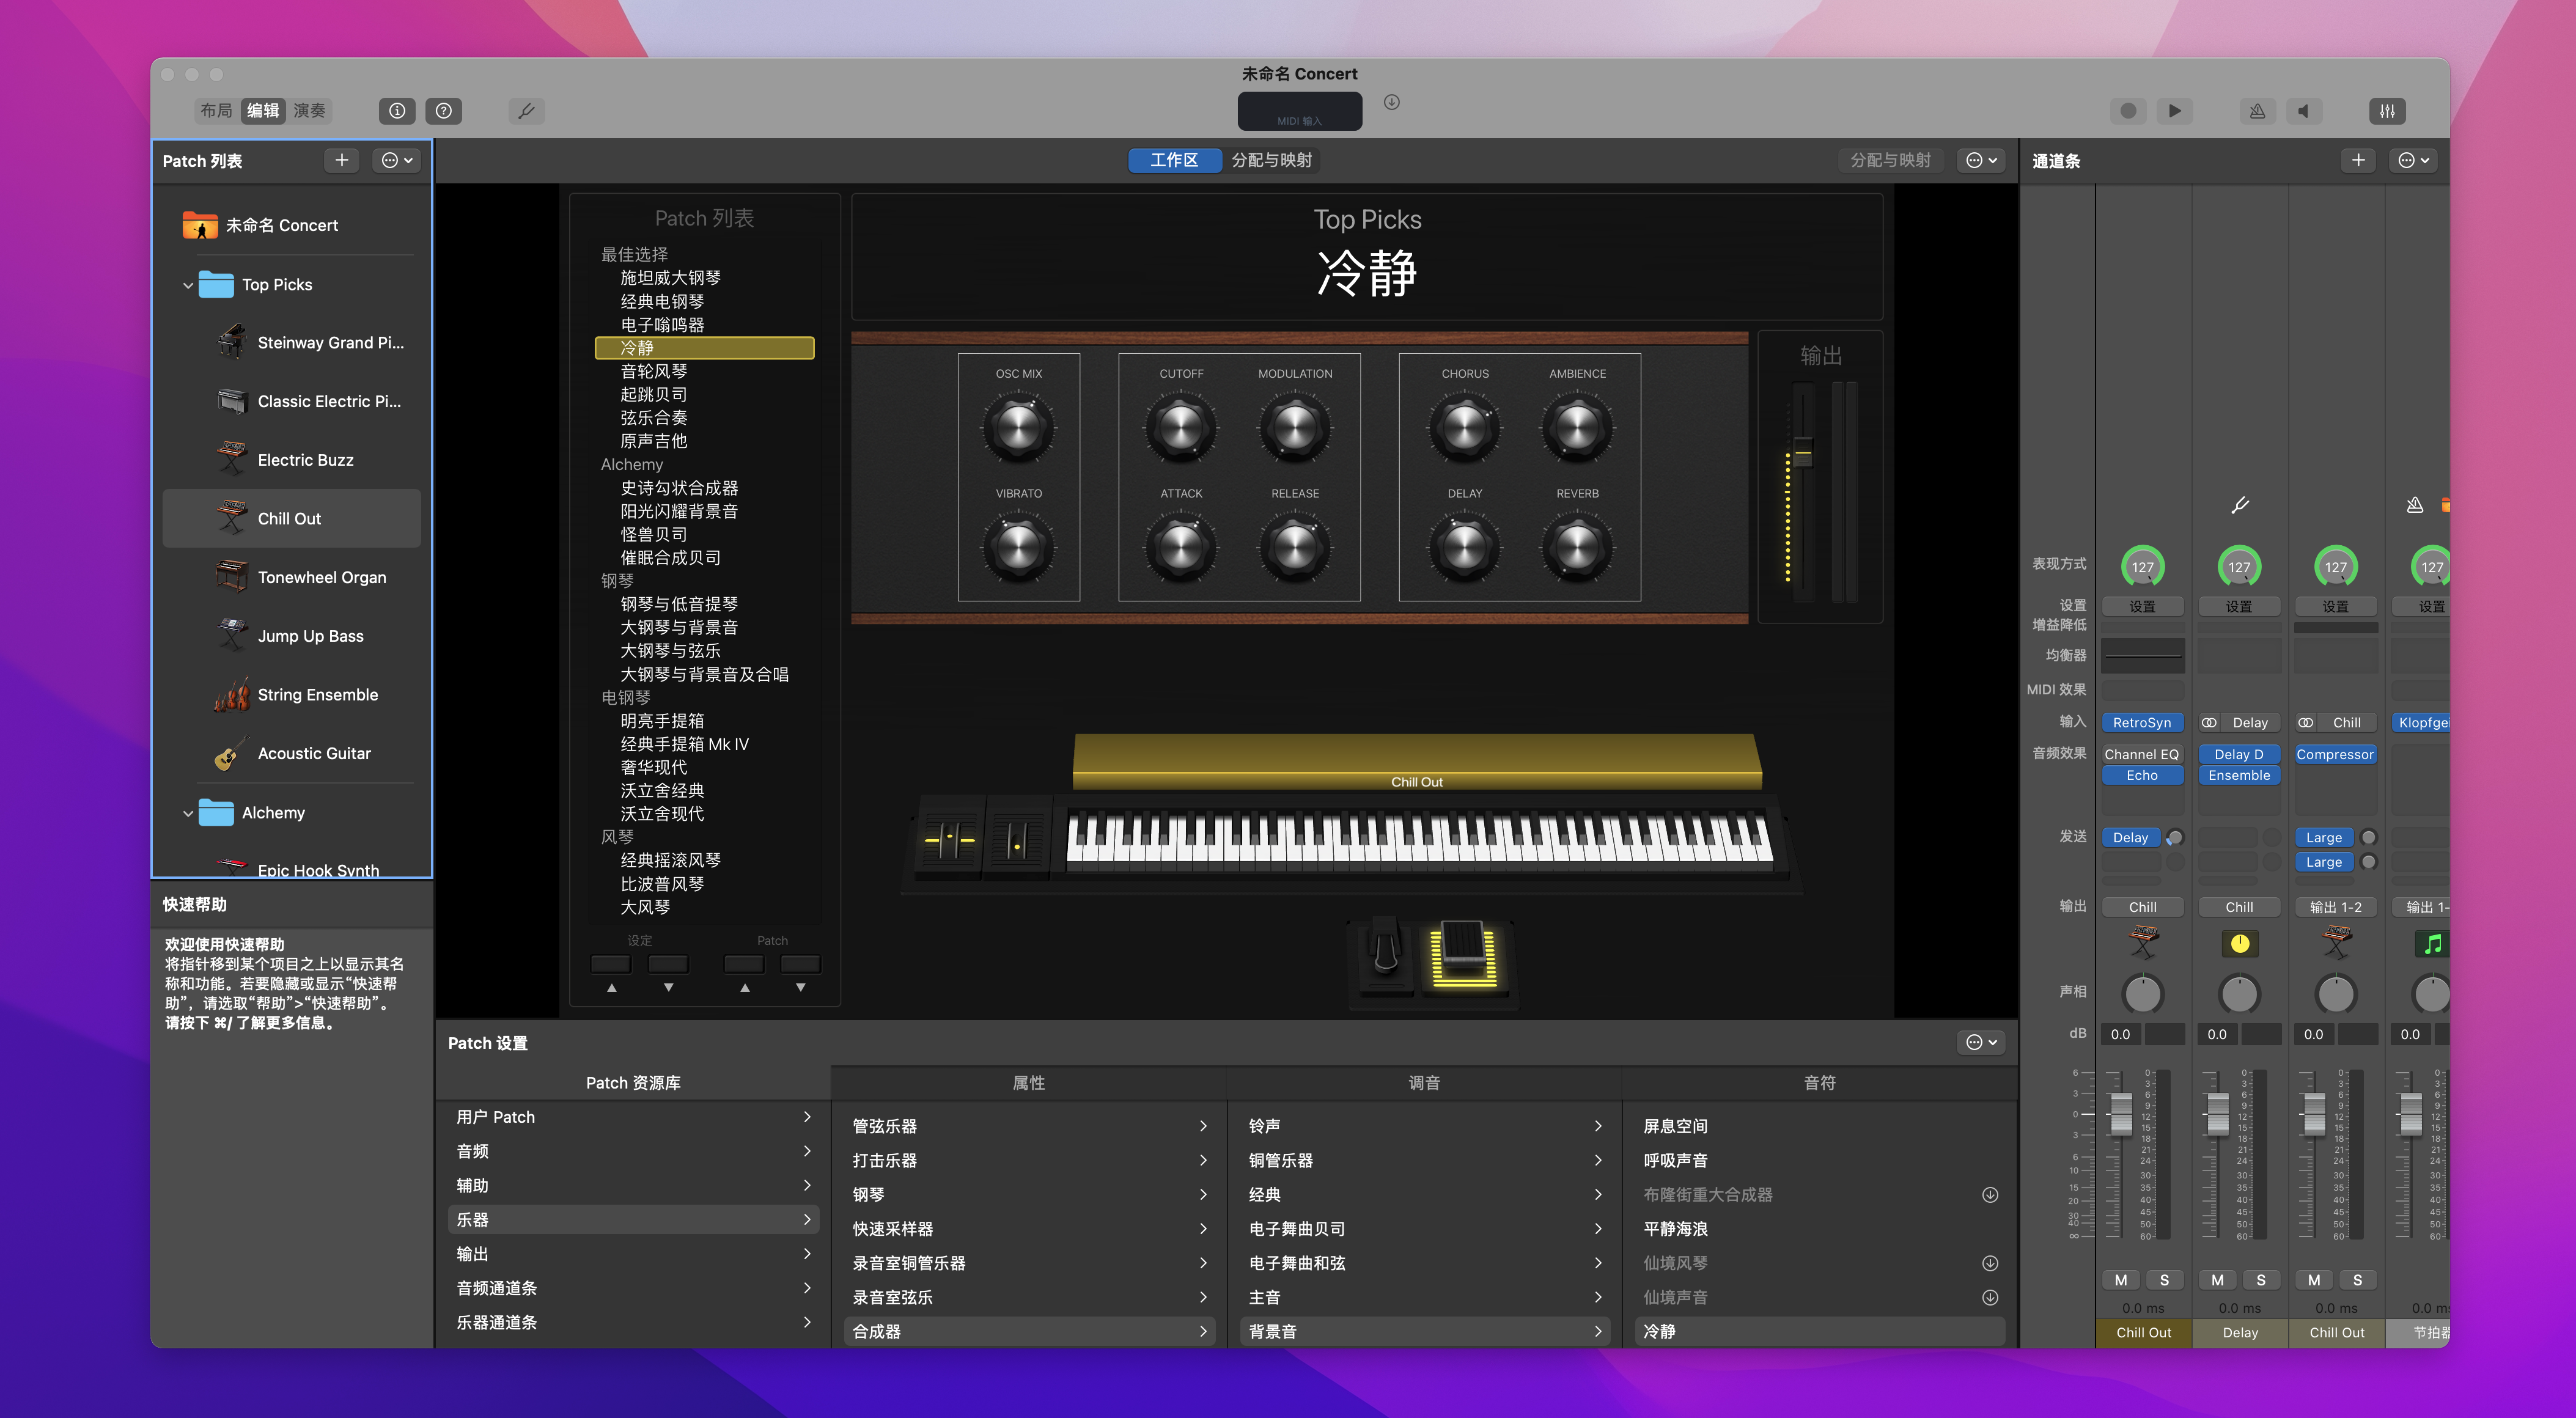Viewport: 2576px width, 1418px height.
Task: Click the tuner icon in toolbar
Action: tap(526, 111)
